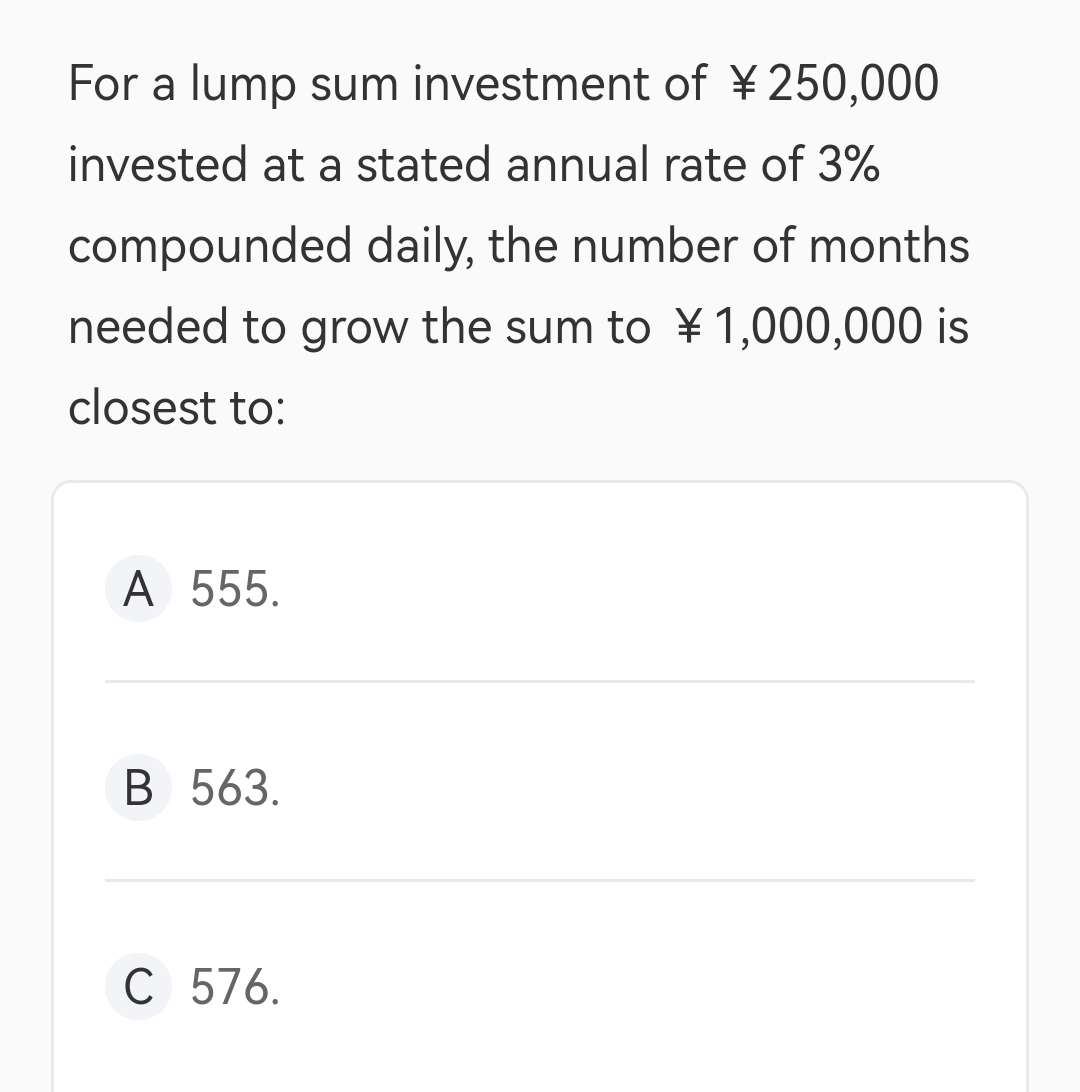Choose the answer text "555."

235,589
